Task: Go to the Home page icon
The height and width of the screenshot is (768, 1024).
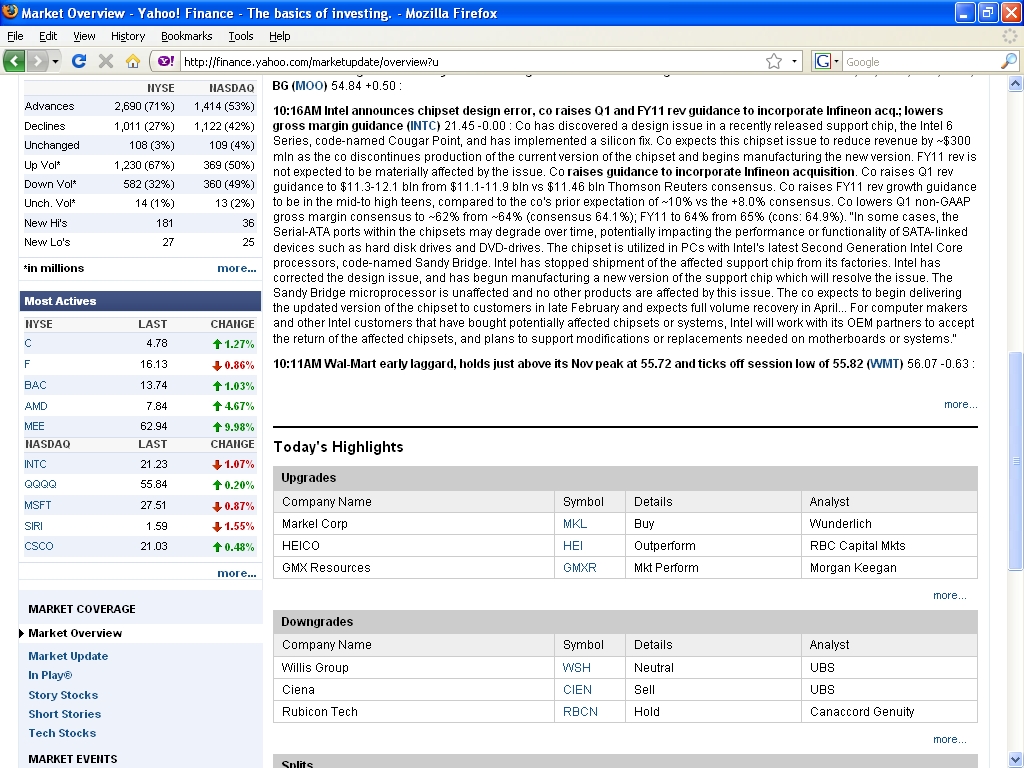Action: (x=133, y=61)
